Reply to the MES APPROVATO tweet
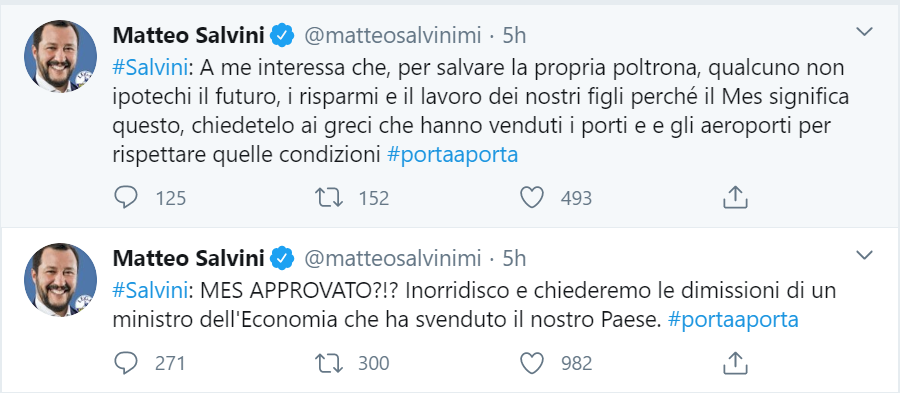 click(126, 363)
